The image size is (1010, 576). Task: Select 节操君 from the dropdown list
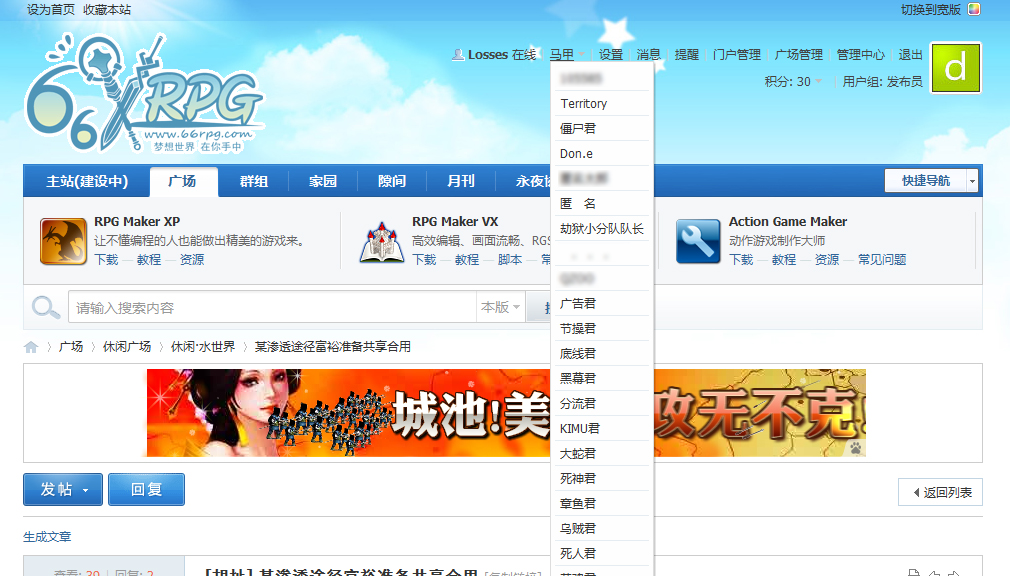(602, 329)
